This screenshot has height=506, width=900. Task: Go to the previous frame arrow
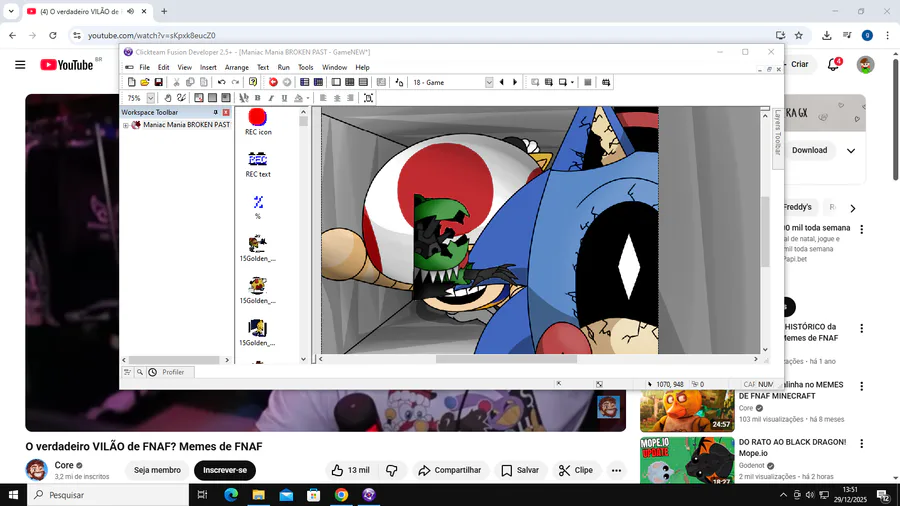[502, 83]
